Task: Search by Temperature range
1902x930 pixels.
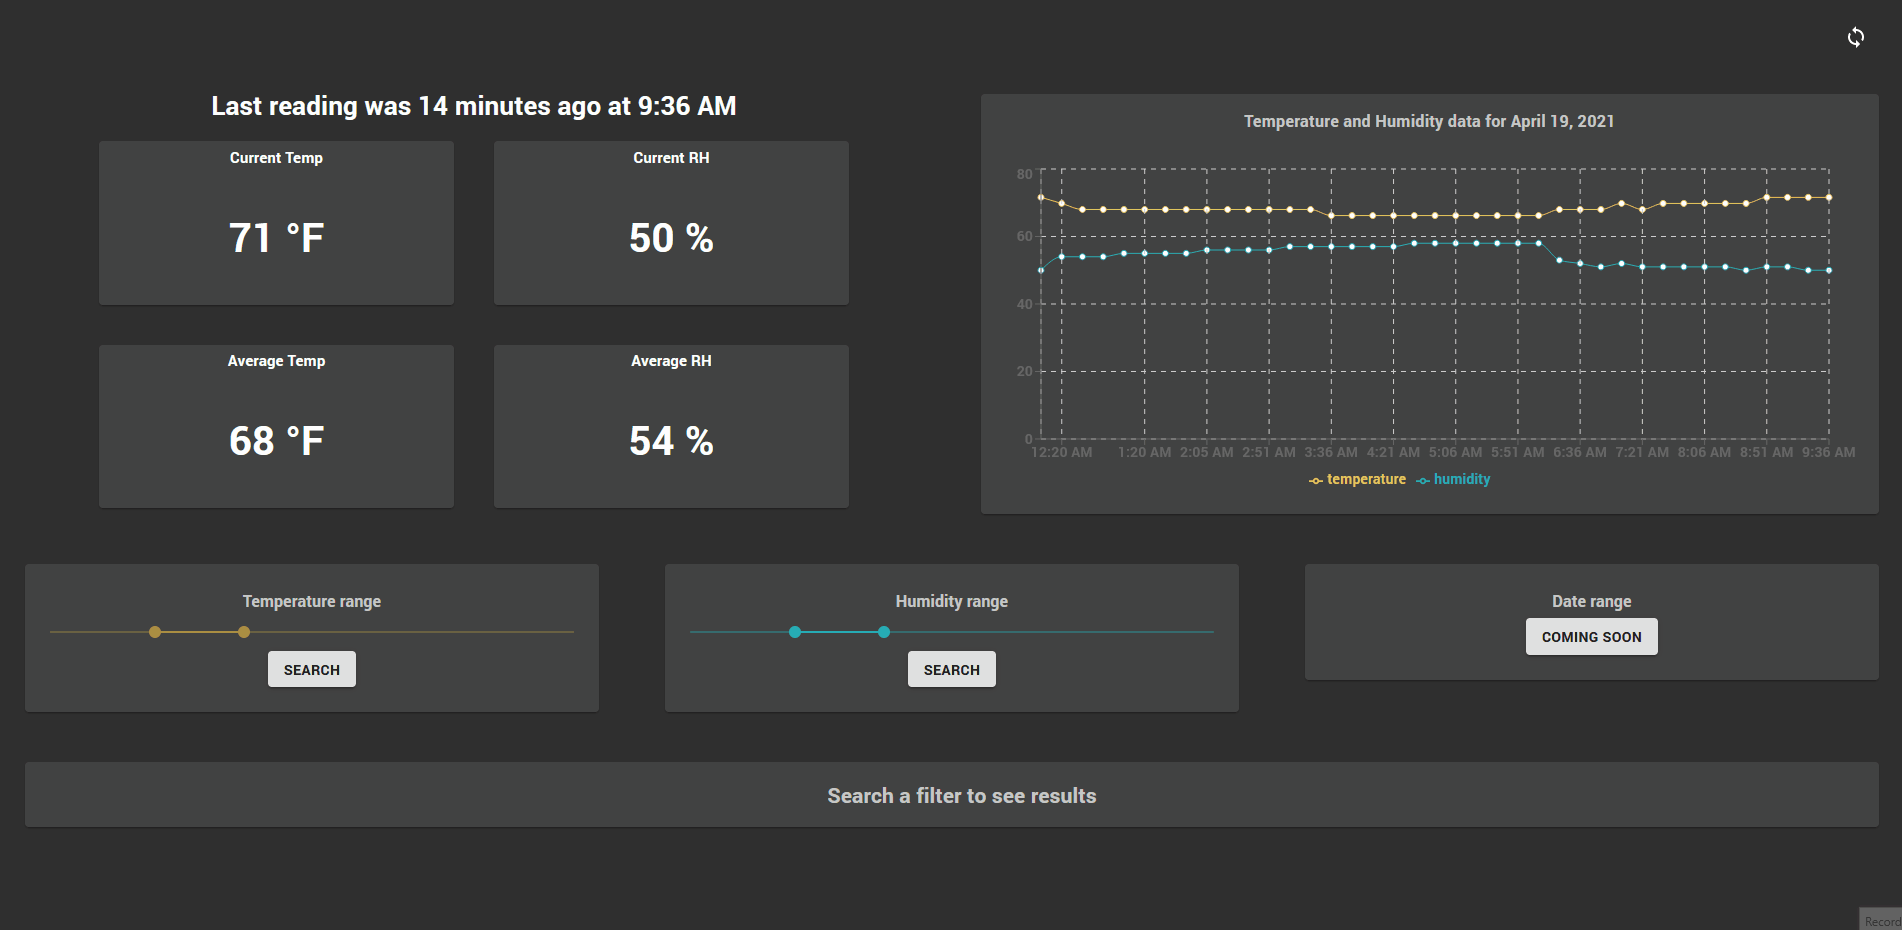Action: (312, 670)
